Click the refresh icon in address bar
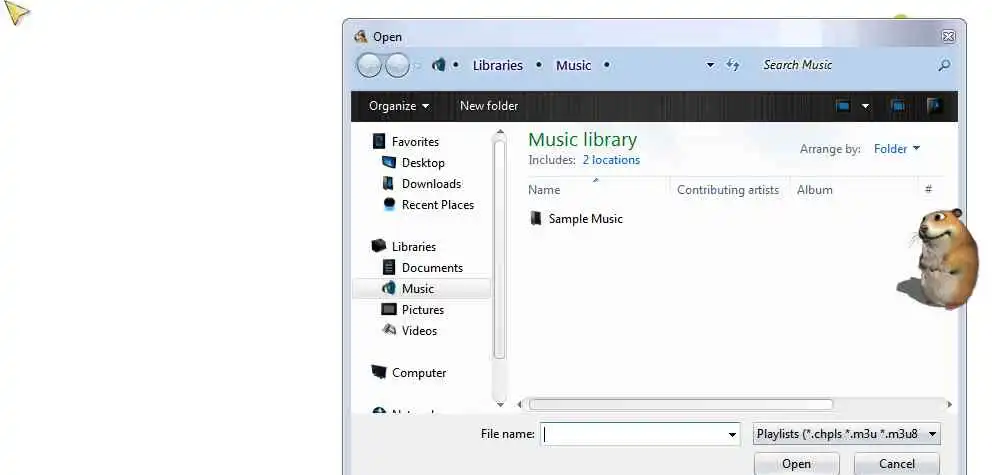This screenshot has width=992, height=475. click(733, 65)
